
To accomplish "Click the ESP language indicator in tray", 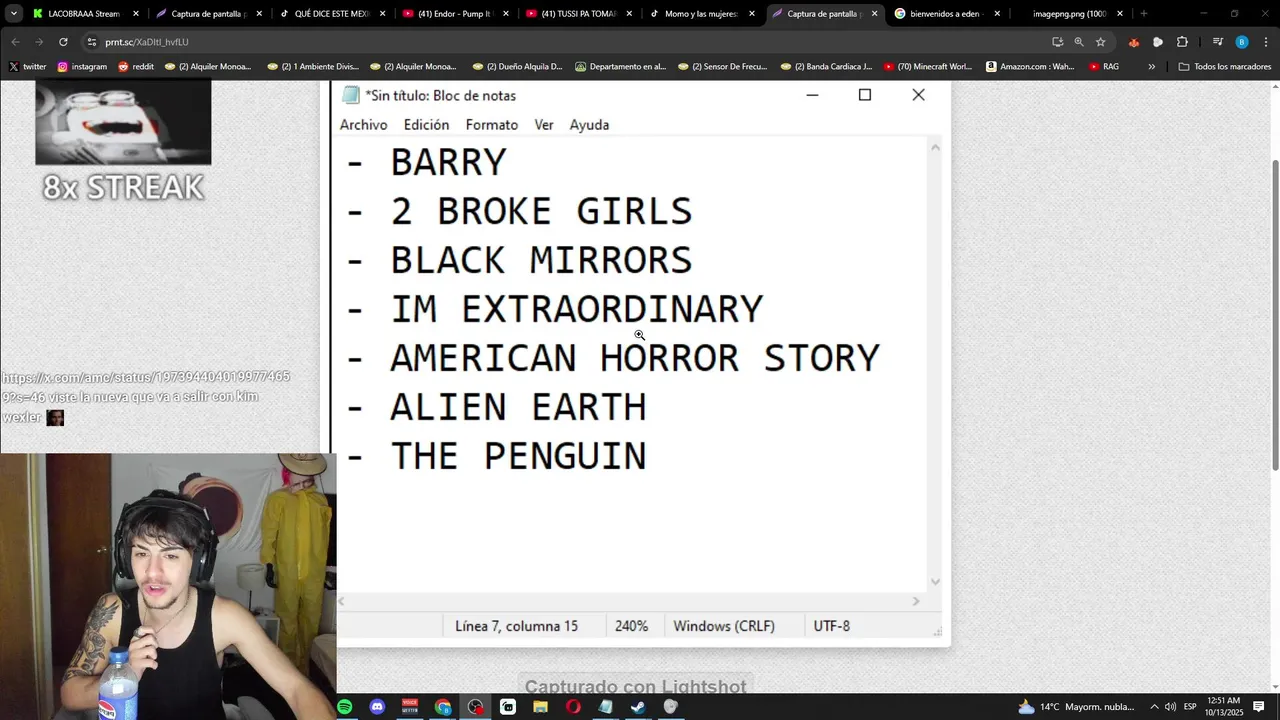I will pyautogui.click(x=1190, y=707).
